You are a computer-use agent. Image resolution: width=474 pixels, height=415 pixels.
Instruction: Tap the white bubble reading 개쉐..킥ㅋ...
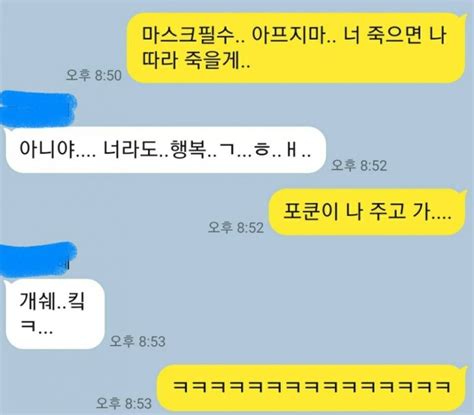point(55,314)
